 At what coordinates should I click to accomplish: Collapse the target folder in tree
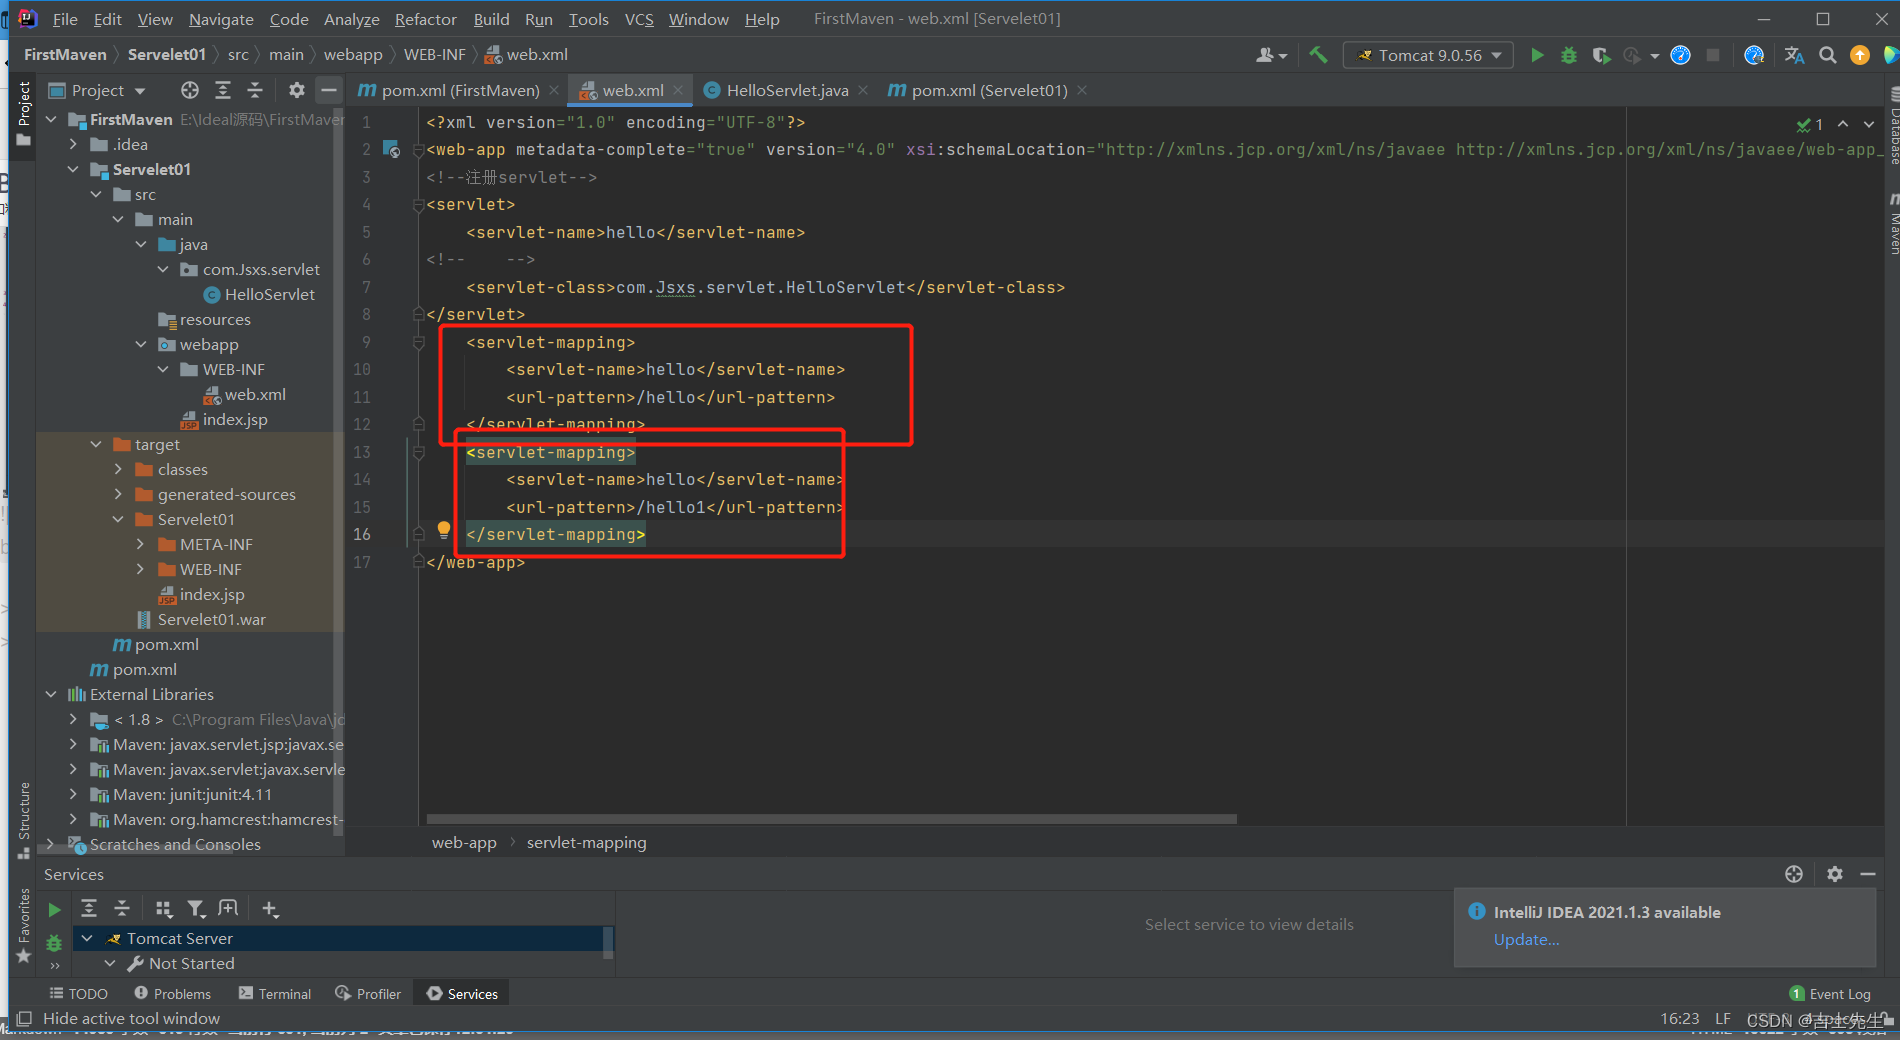(x=96, y=444)
